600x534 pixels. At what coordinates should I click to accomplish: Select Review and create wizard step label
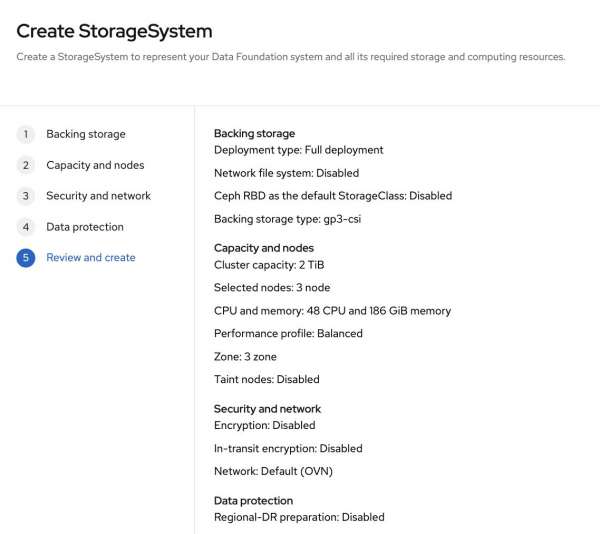coord(91,258)
